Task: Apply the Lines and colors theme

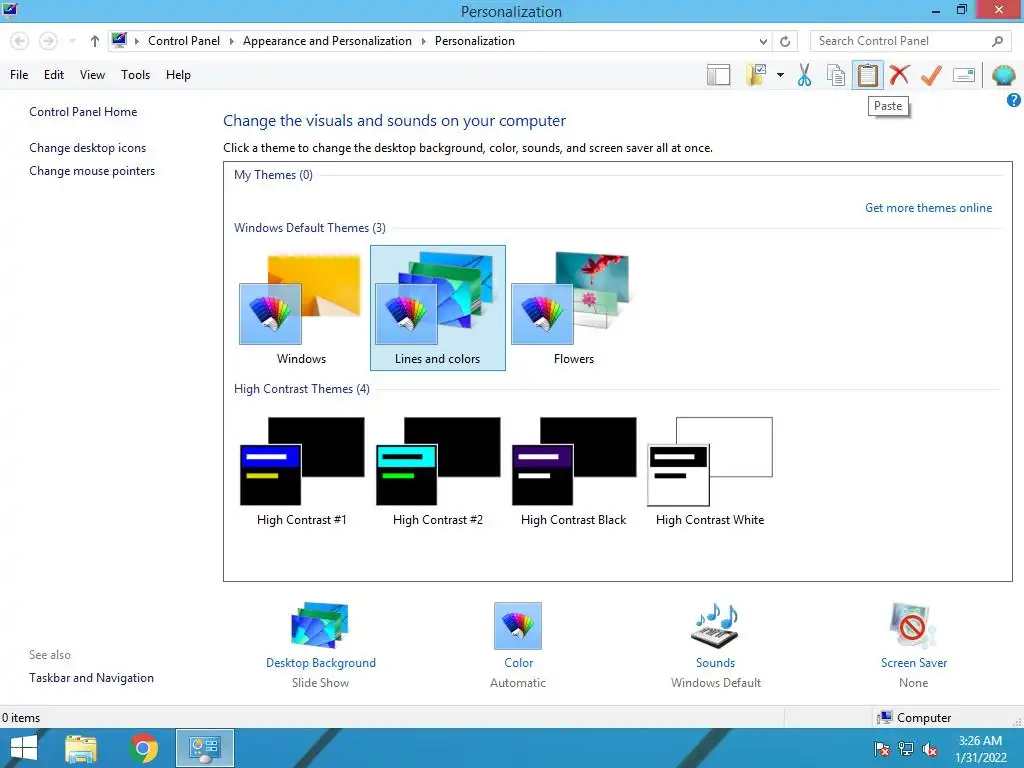Action: click(x=438, y=308)
